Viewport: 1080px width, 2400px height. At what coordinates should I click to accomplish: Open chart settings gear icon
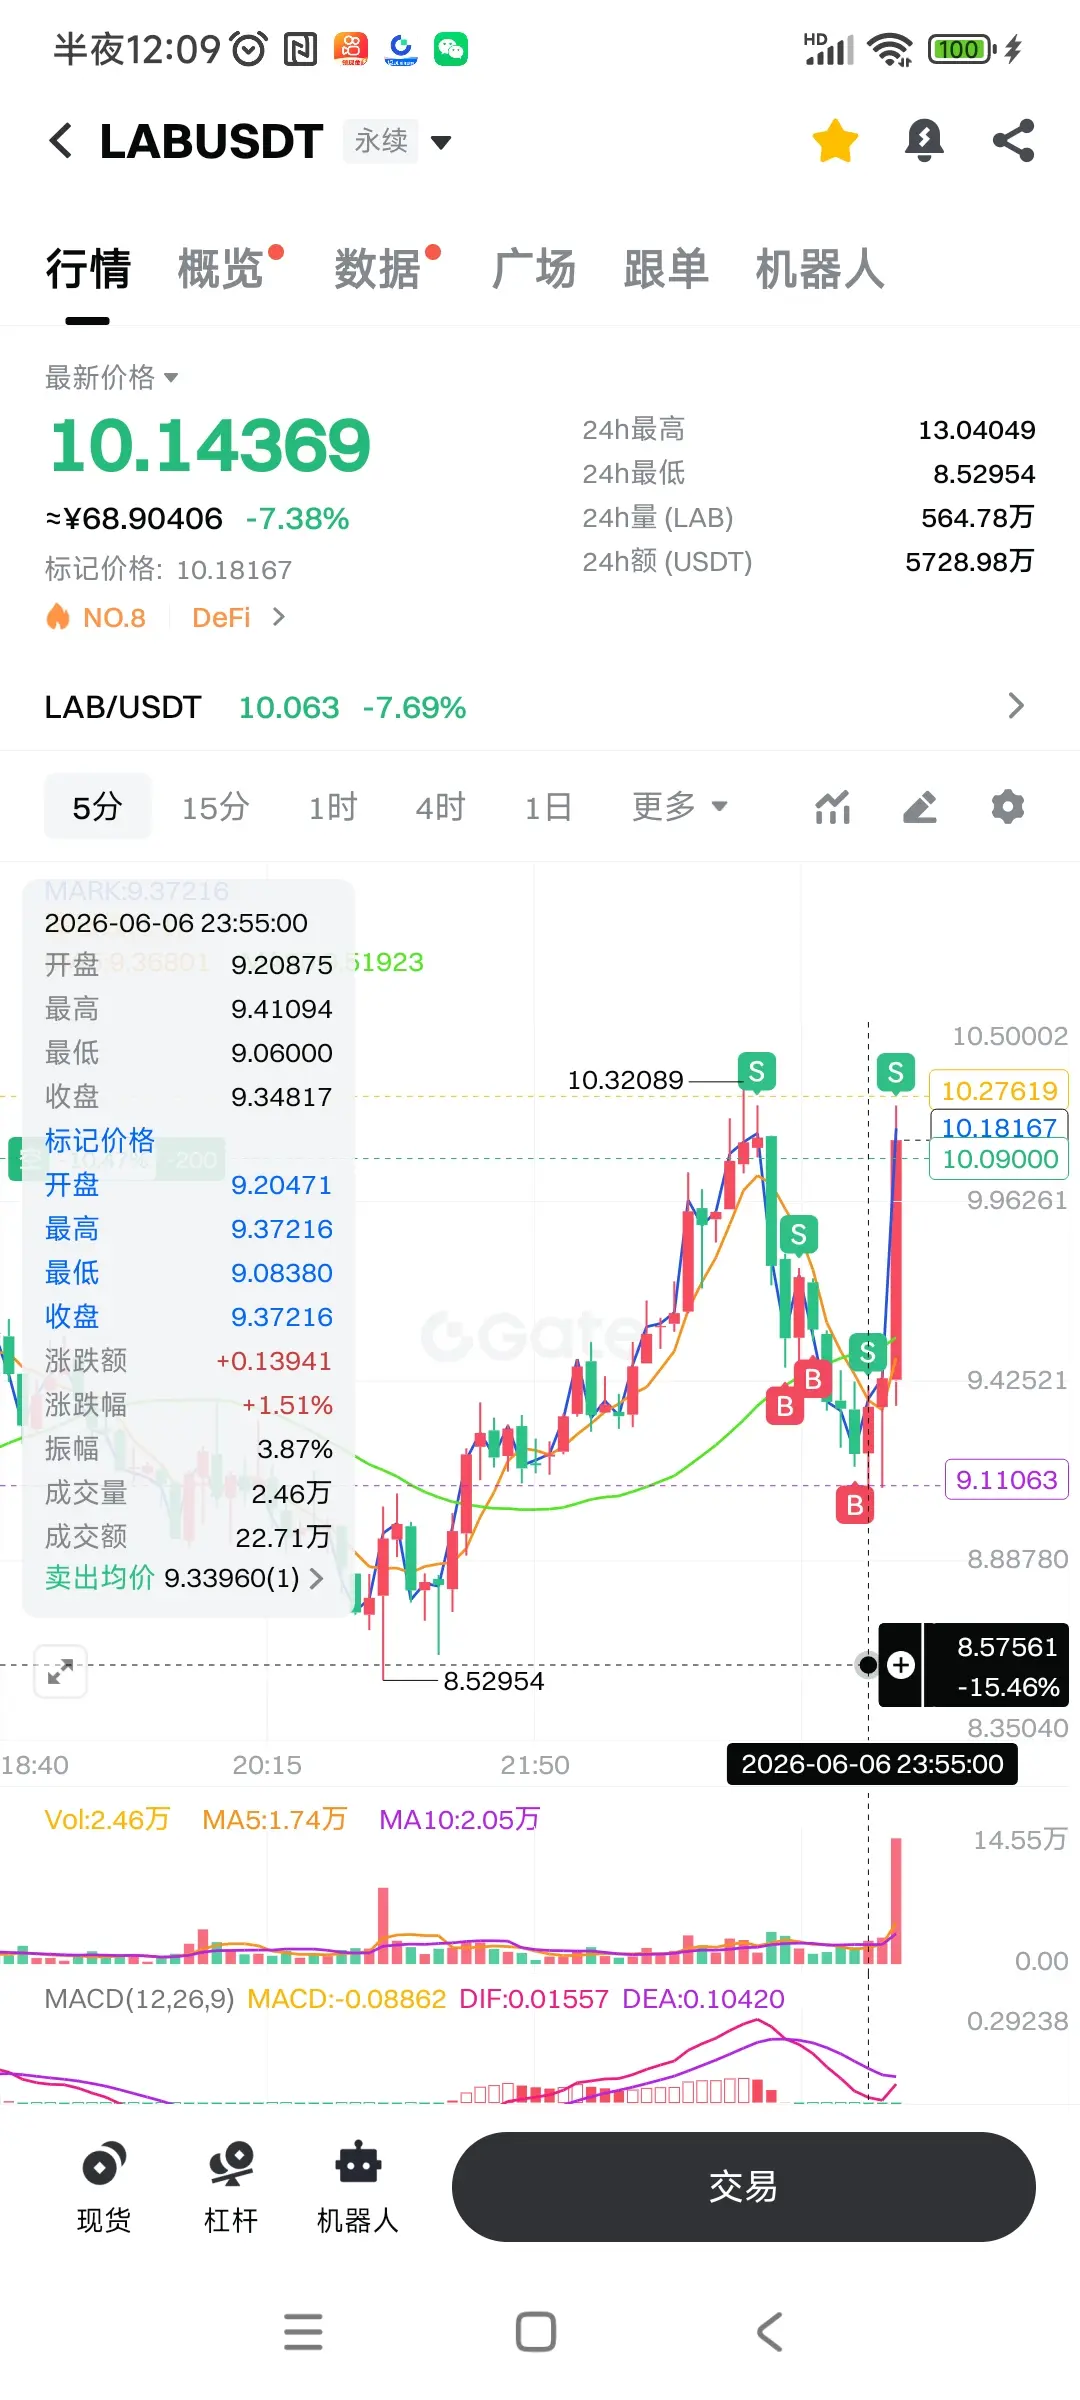pyautogui.click(x=1008, y=807)
